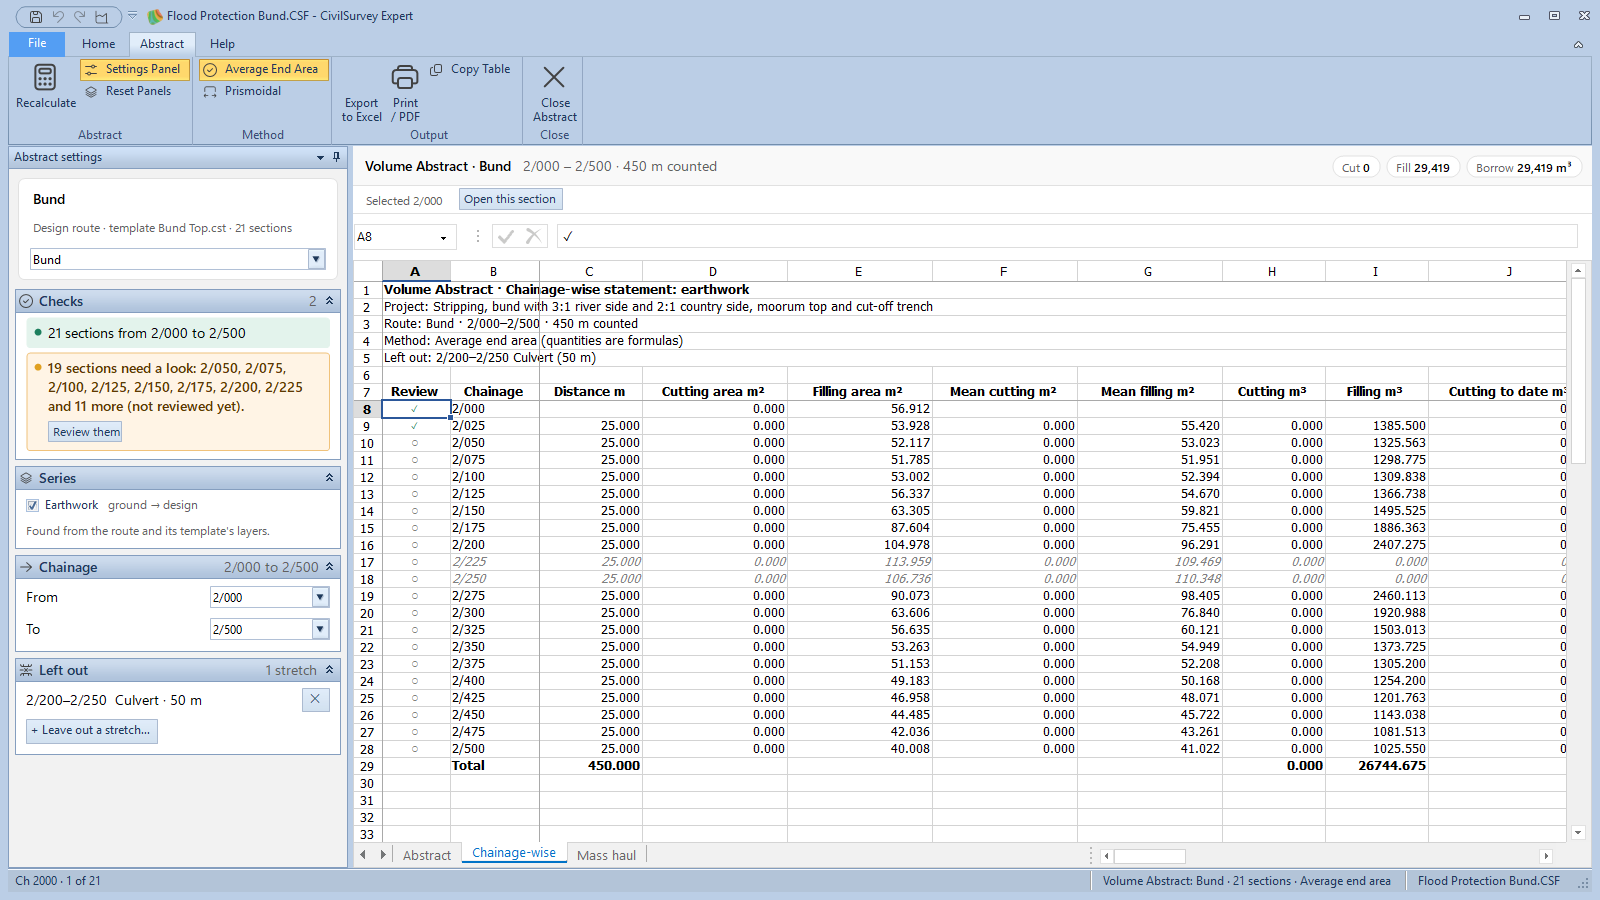Switch to the Home ribbon tab
This screenshot has height=900, width=1600.
99,44
